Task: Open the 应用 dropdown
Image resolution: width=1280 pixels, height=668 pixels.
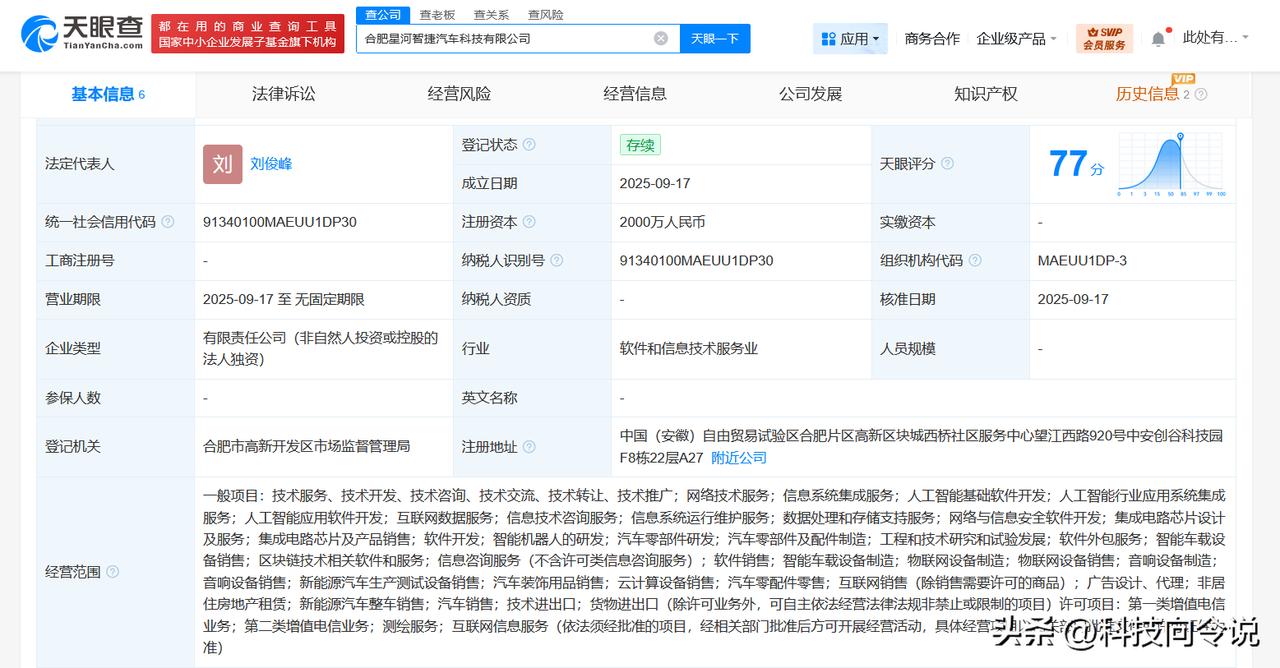Action: (x=850, y=38)
